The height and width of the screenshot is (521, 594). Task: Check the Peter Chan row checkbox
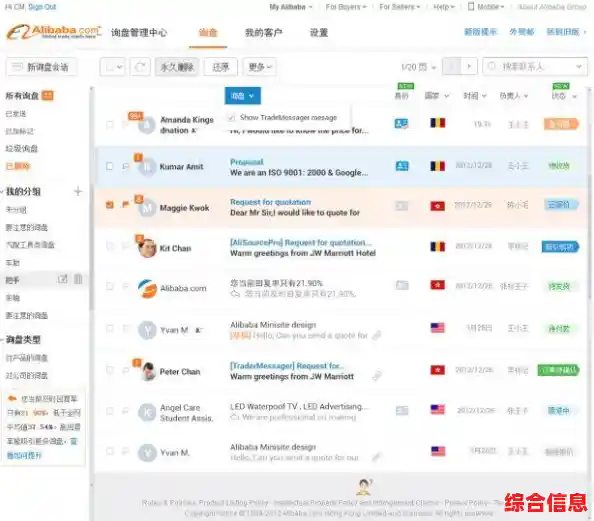(110, 370)
